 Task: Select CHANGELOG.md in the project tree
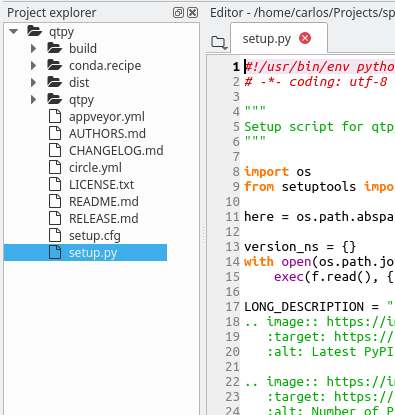tap(116, 151)
